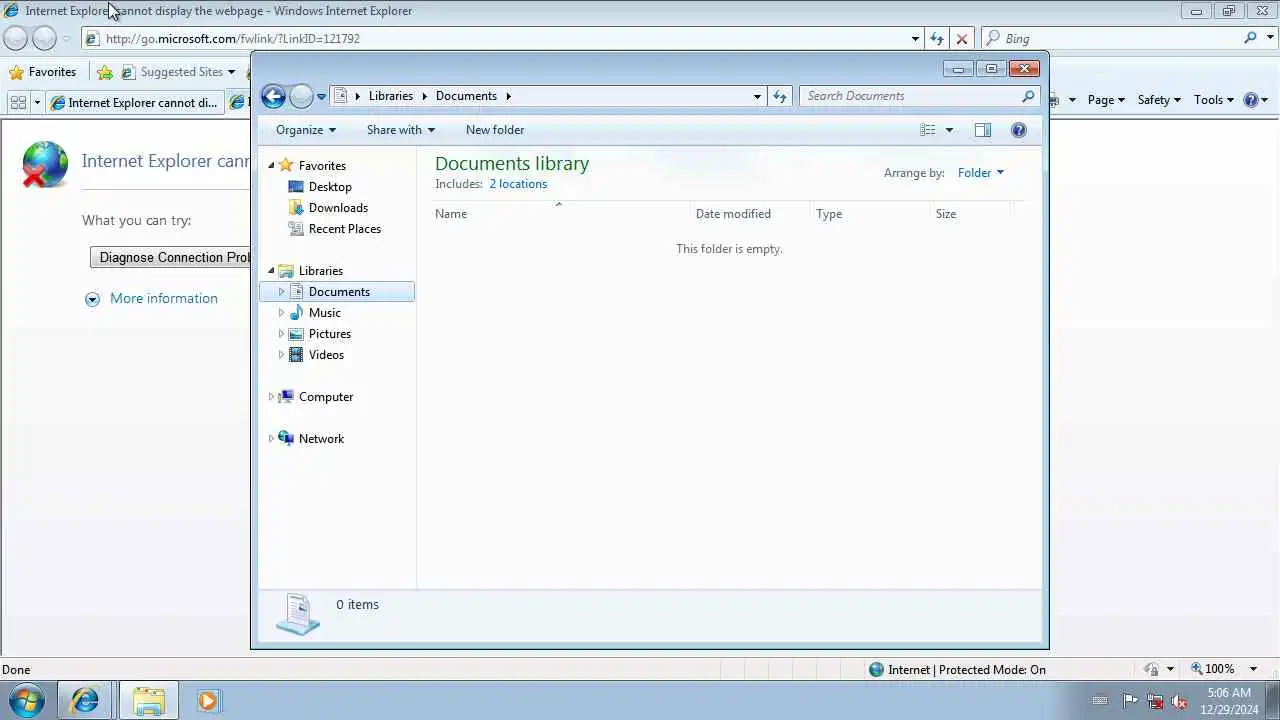Click Diagnose Connection Problems button
The image size is (1280, 720).
170,257
